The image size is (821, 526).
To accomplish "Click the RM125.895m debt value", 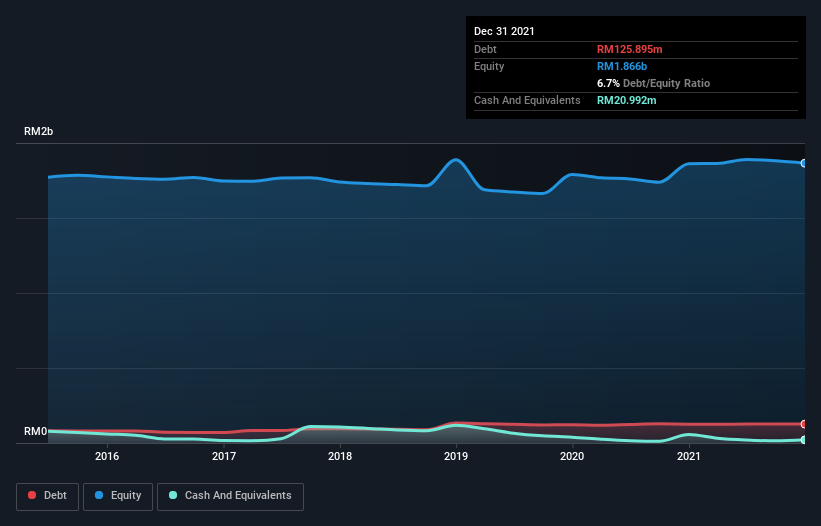I will pos(629,49).
